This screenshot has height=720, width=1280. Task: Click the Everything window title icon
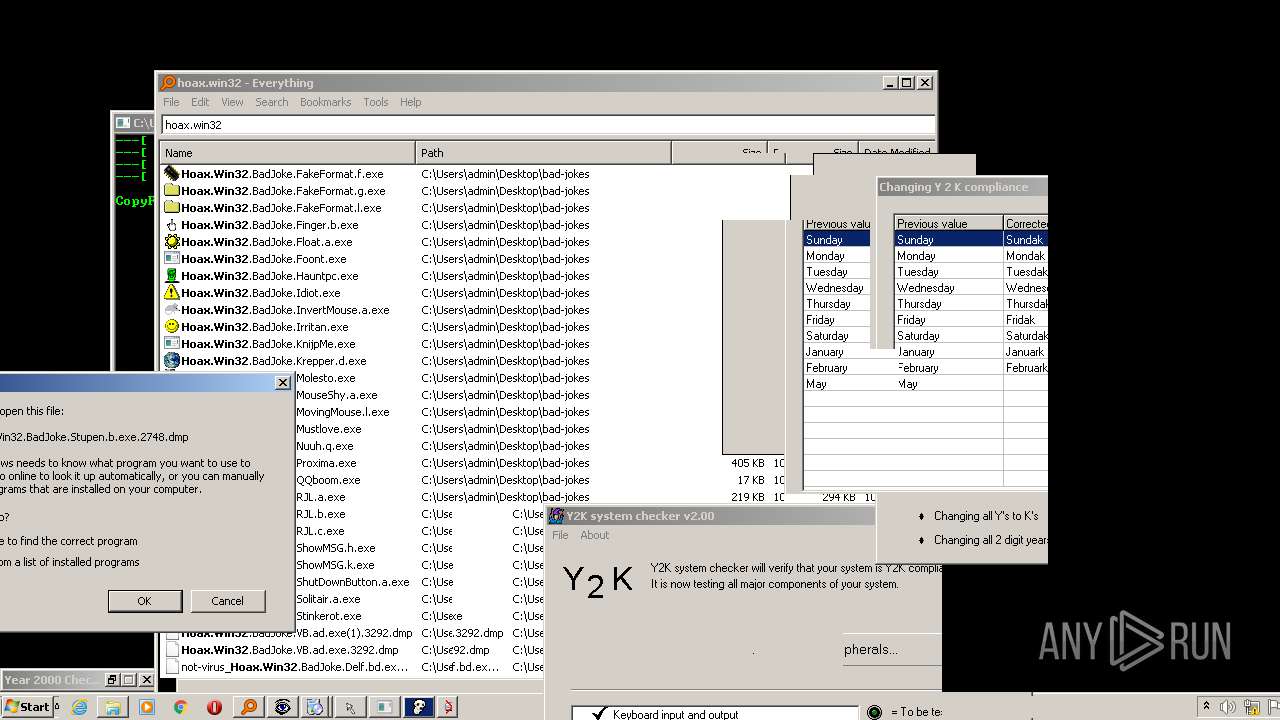pos(168,83)
